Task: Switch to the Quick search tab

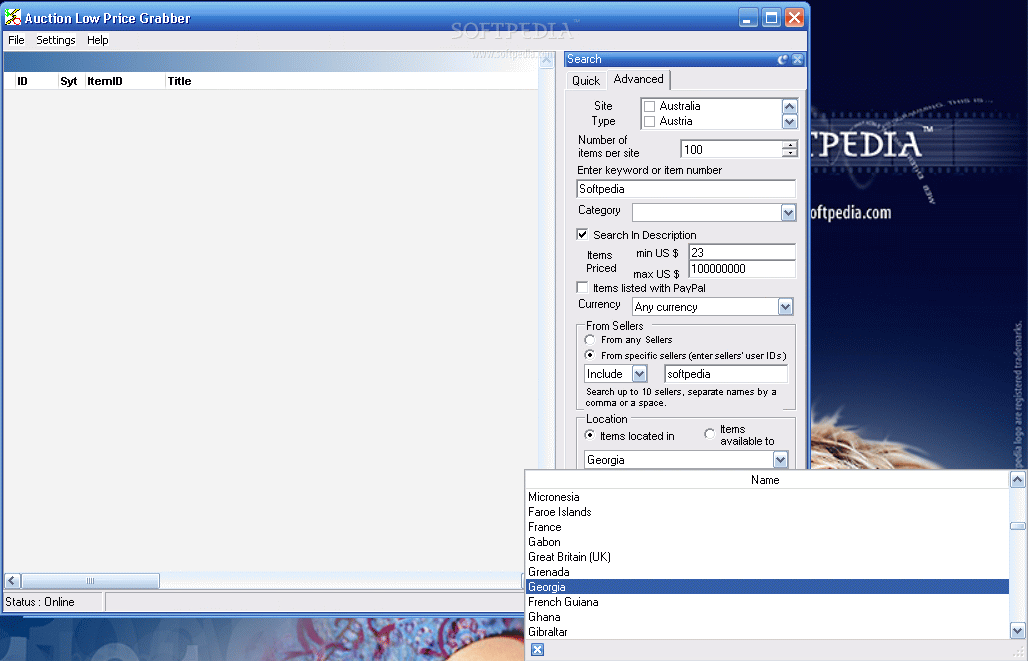Action: click(585, 81)
